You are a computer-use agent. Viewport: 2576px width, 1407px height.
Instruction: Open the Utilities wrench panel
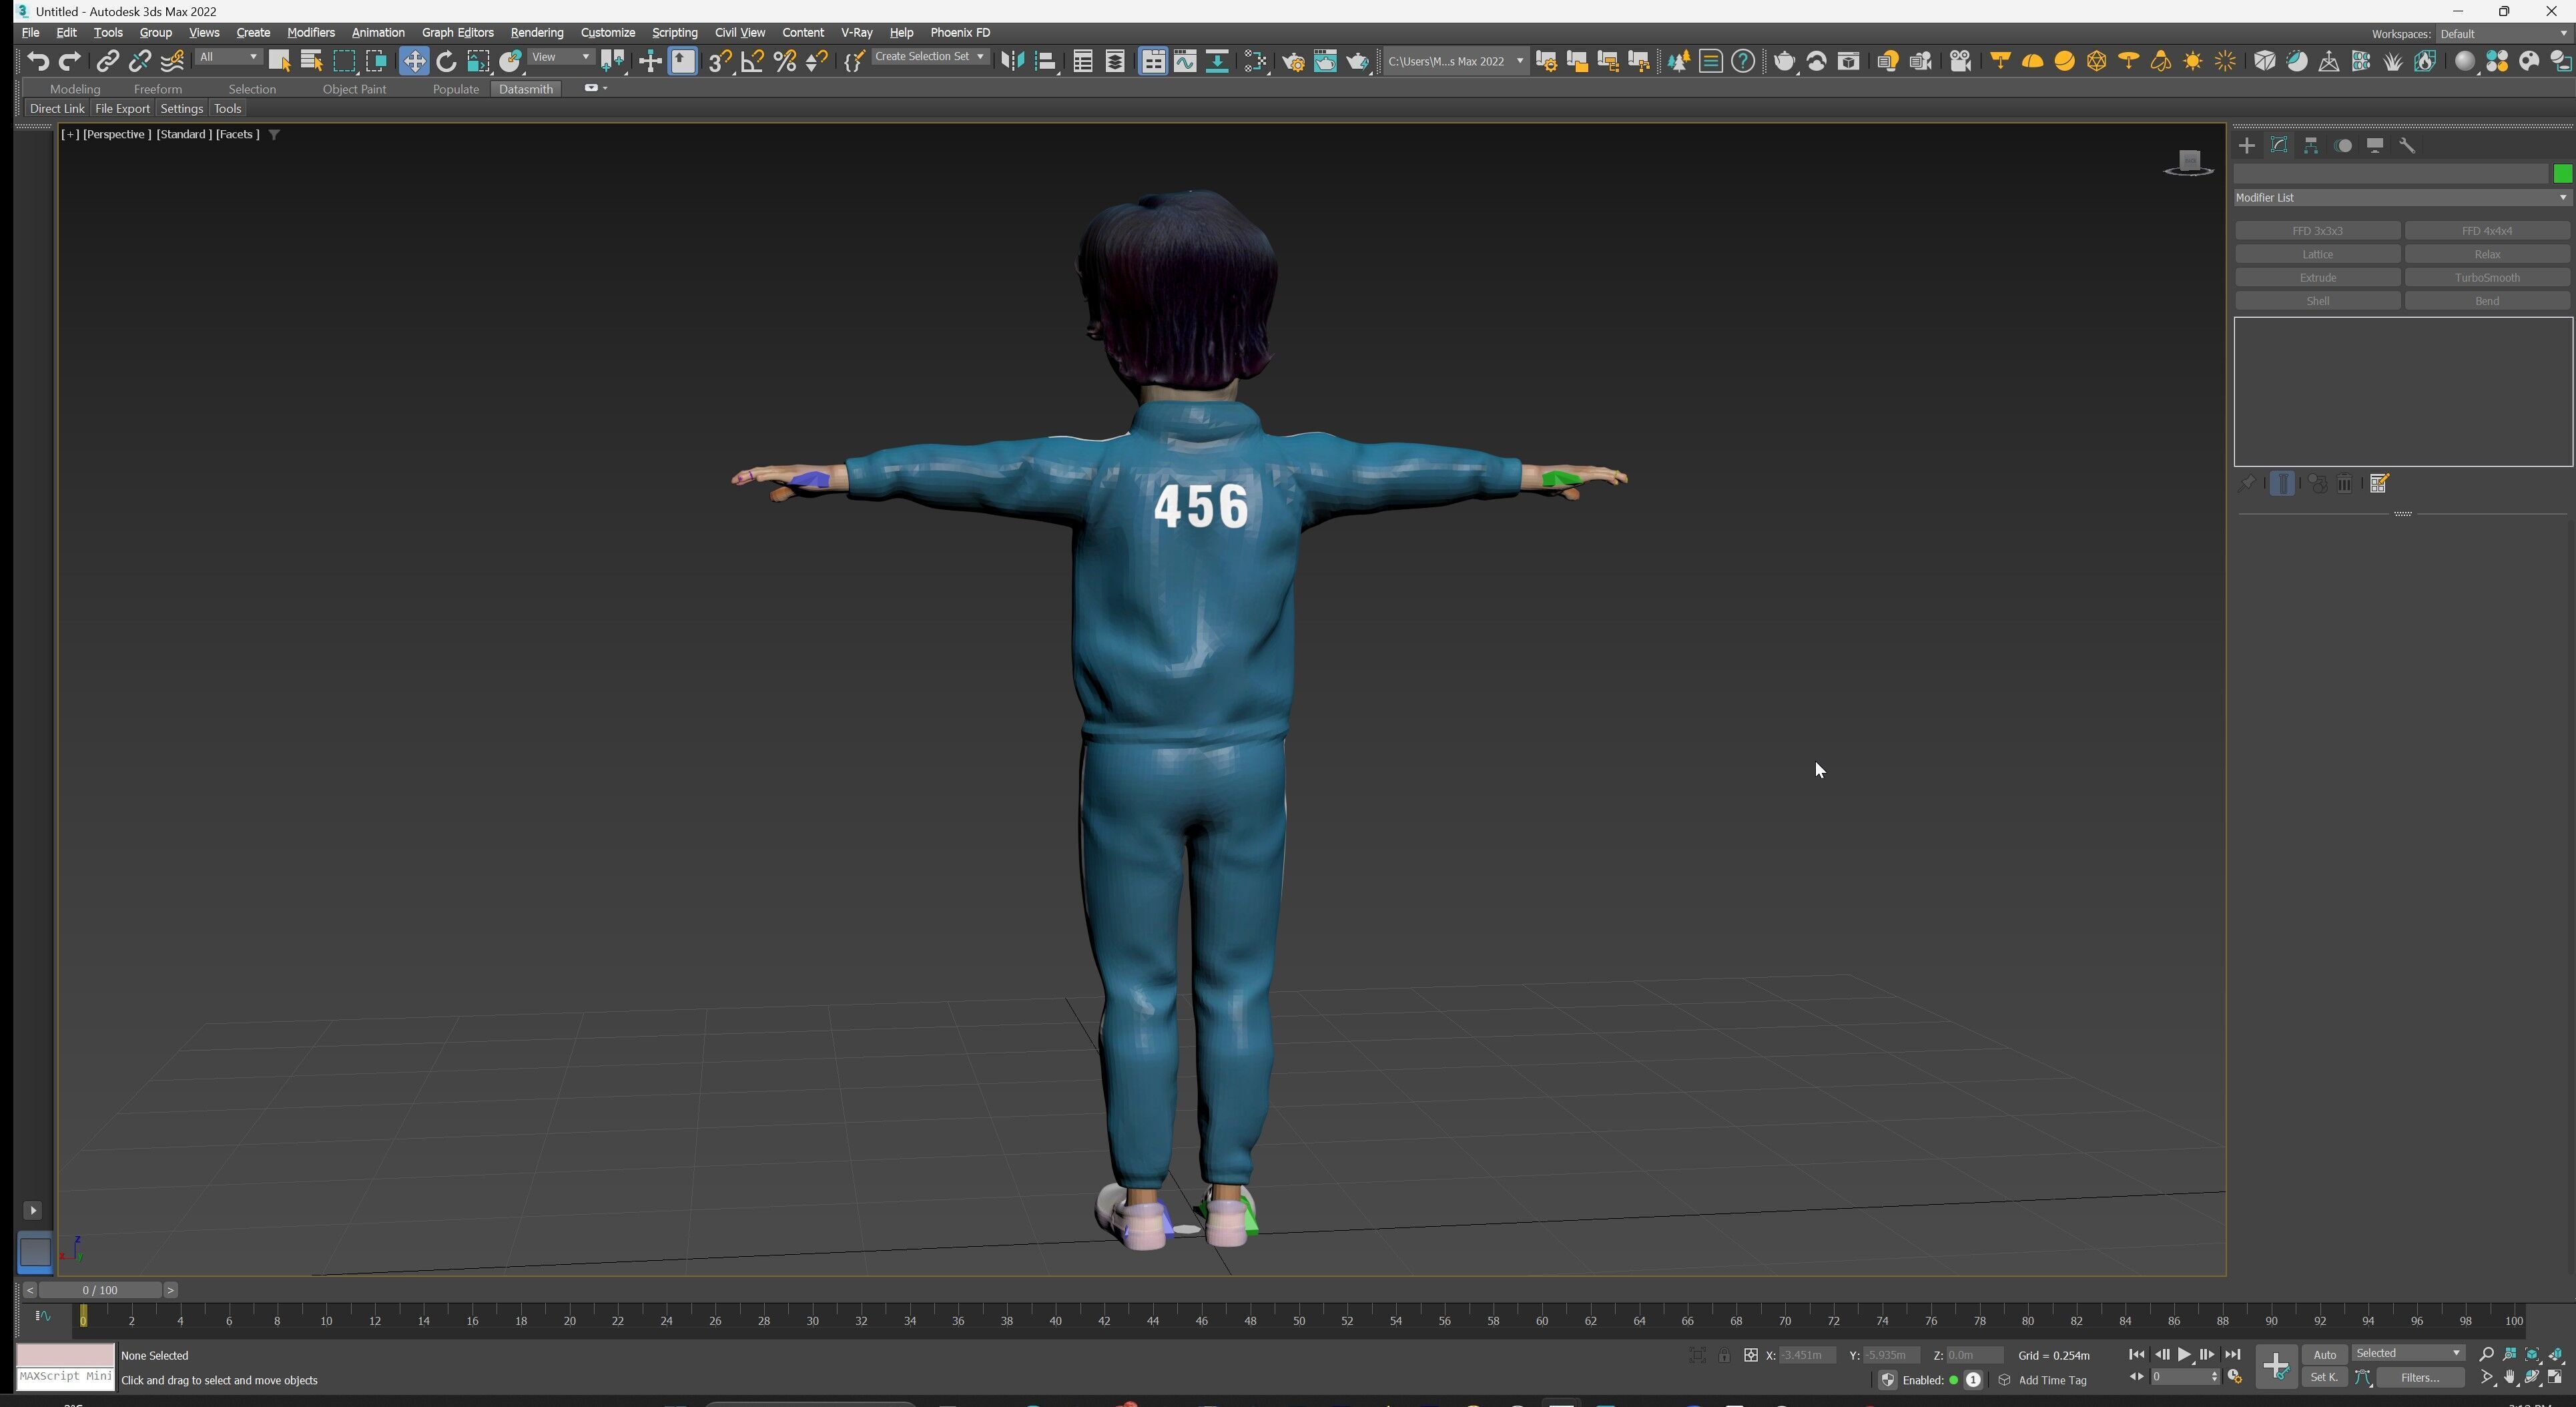(x=2407, y=146)
